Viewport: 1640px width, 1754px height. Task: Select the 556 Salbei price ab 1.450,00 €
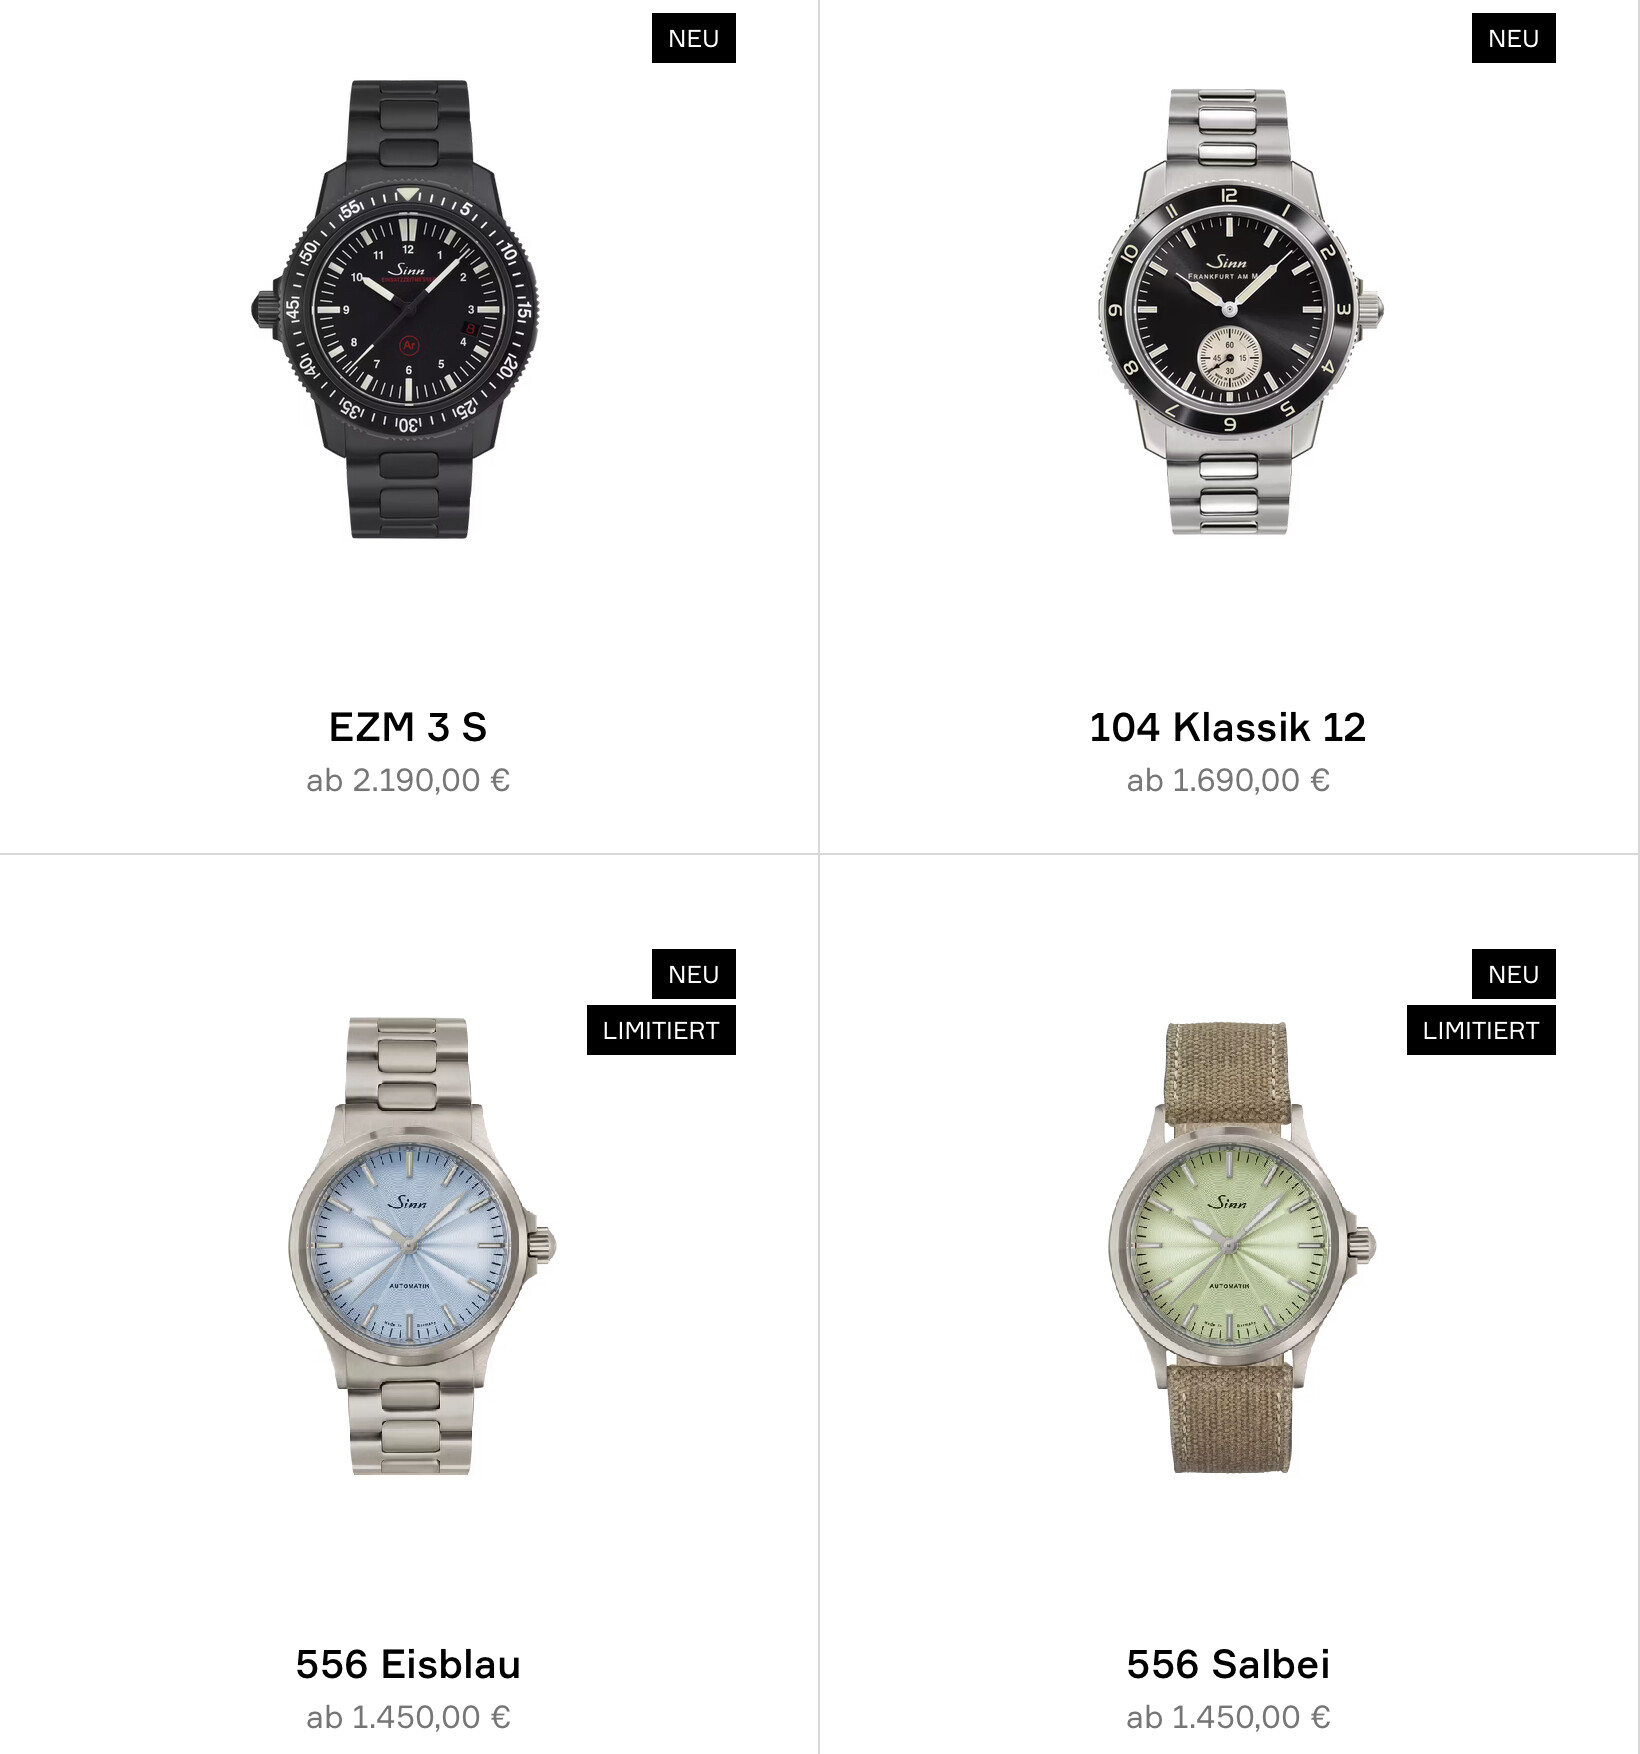pyautogui.click(x=1228, y=1717)
